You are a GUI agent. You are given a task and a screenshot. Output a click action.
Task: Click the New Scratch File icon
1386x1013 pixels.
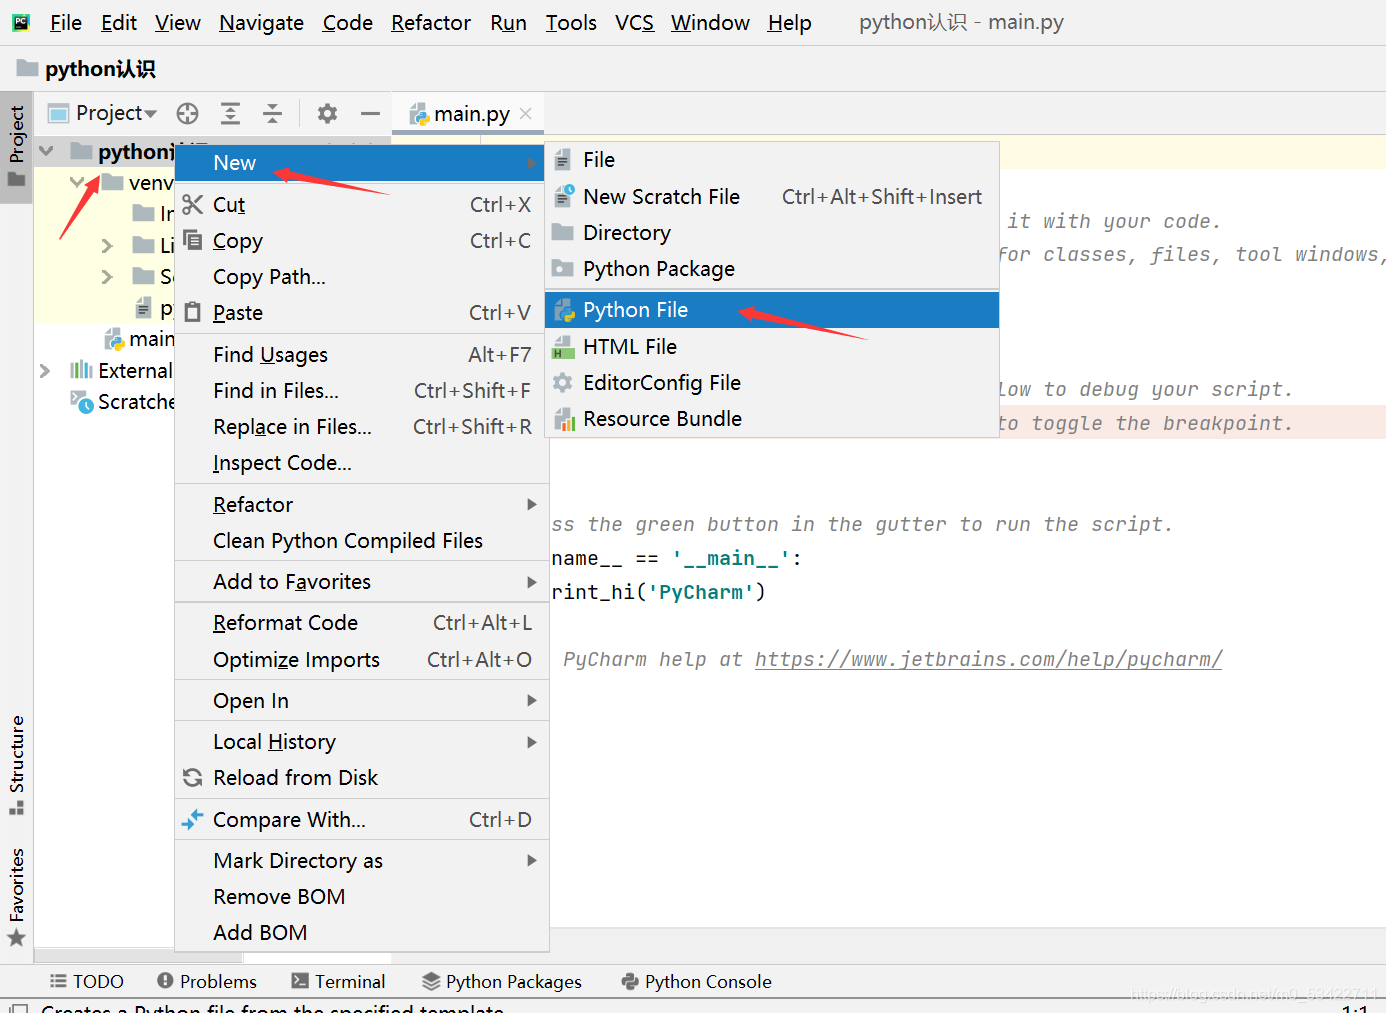pos(564,196)
